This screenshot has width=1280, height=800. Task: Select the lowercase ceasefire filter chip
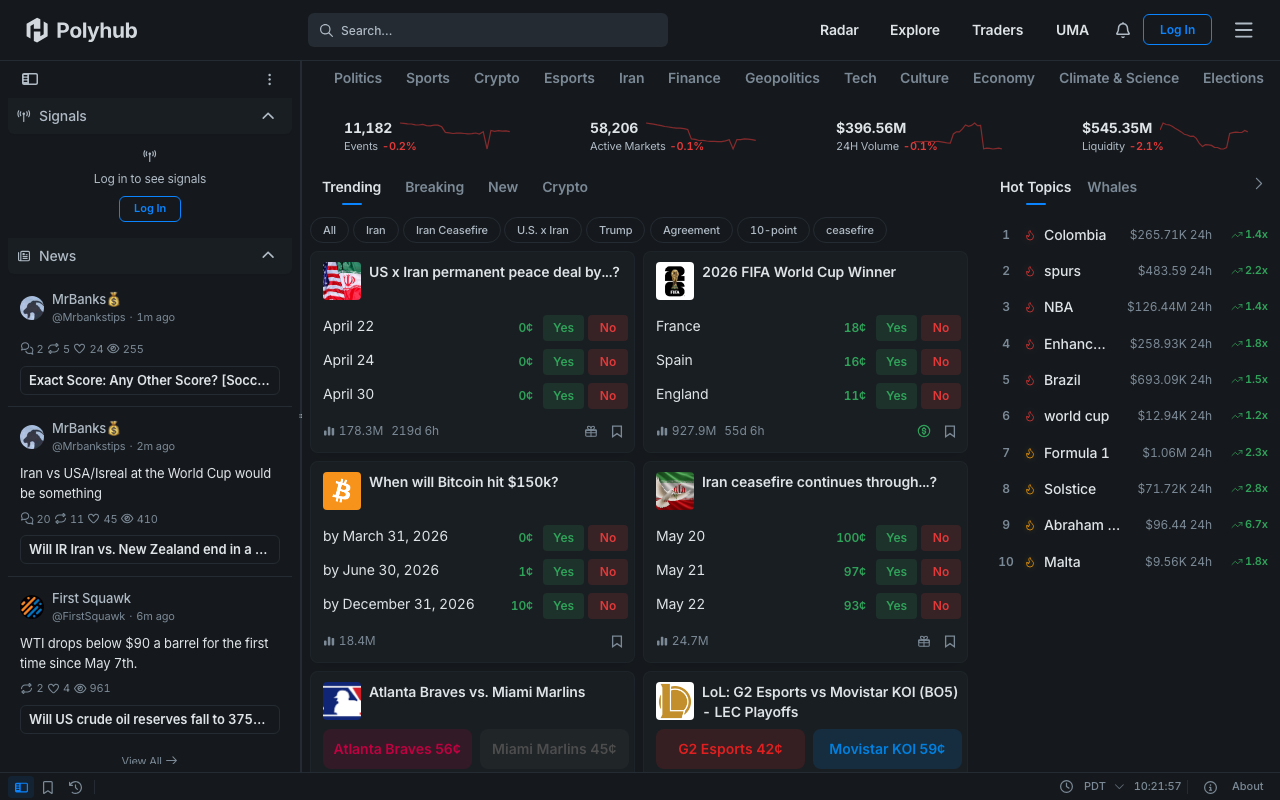point(850,230)
